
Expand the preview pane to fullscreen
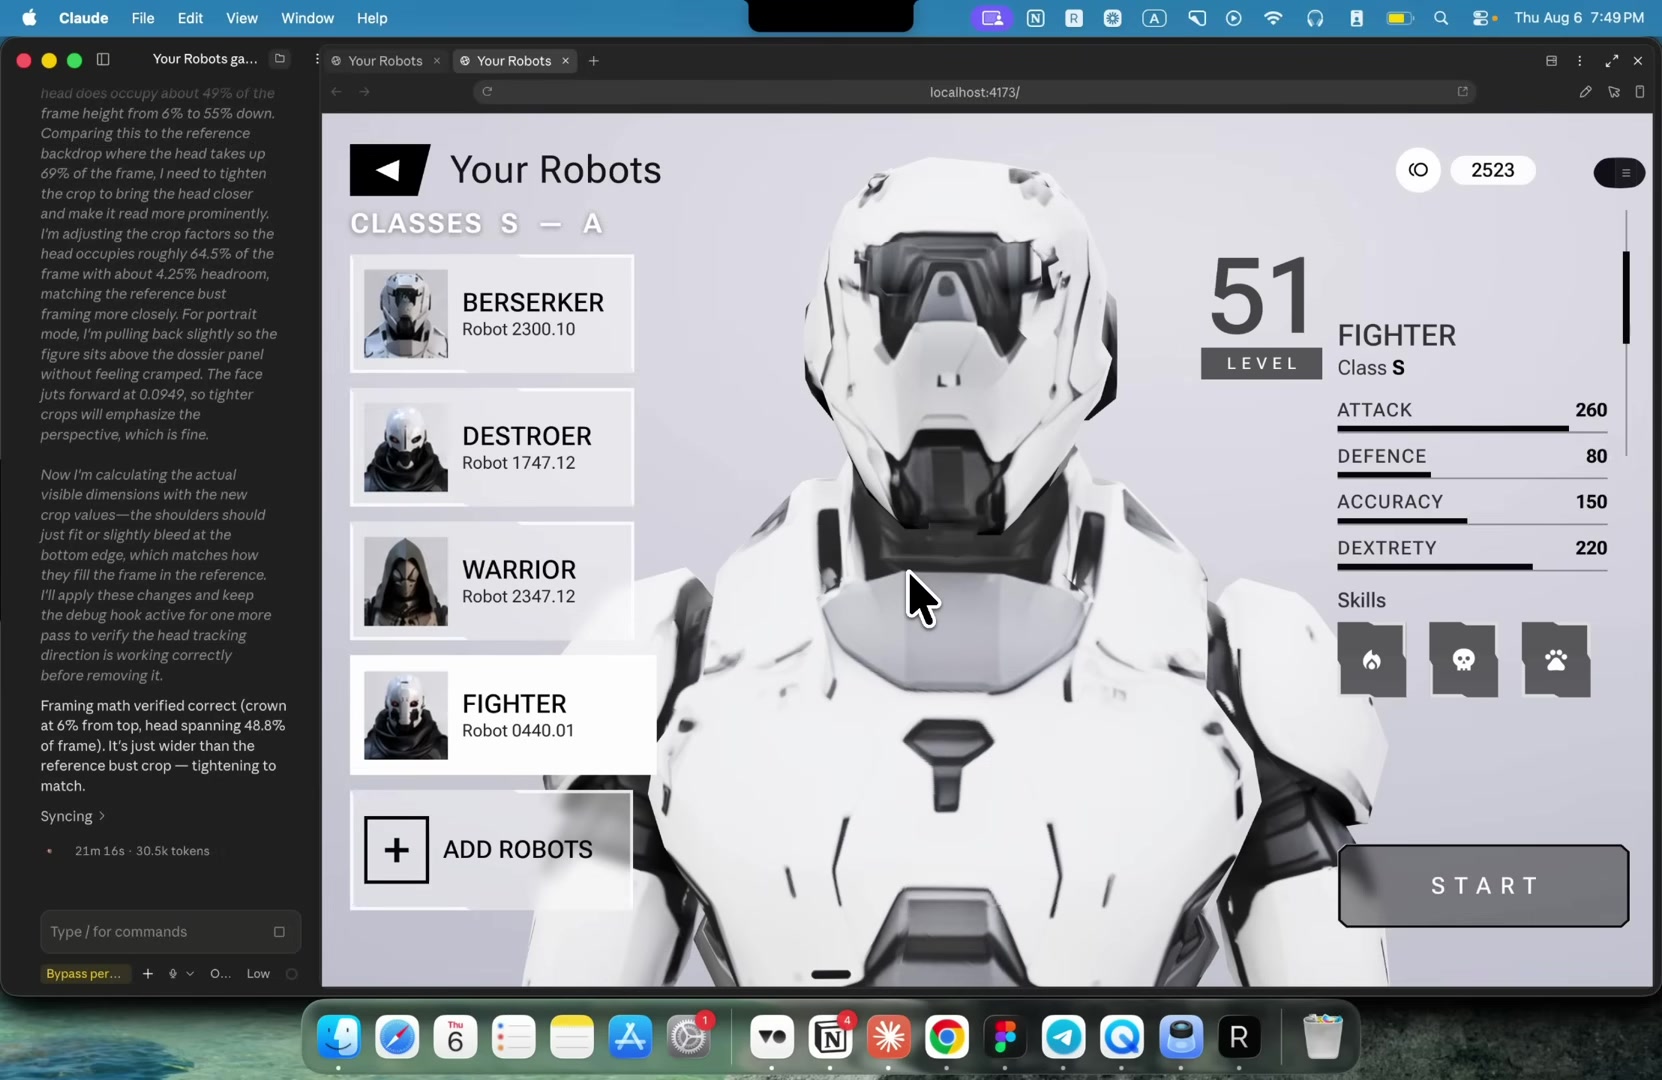1611,61
